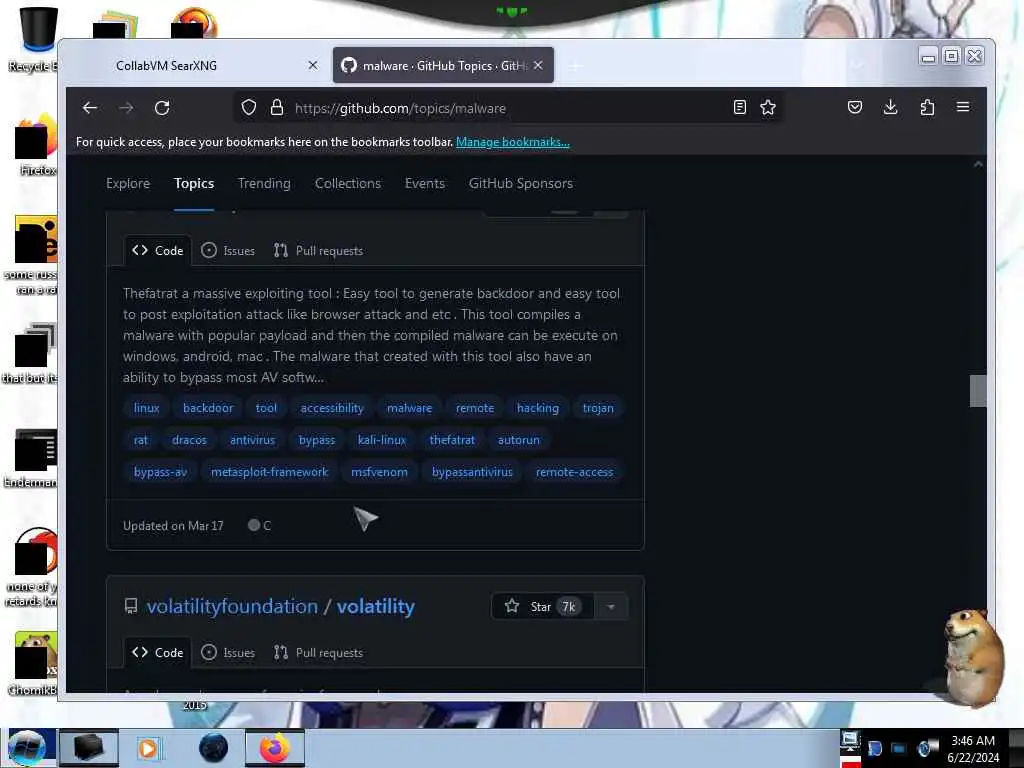Click the autorun topic tag
The height and width of the screenshot is (768, 1024).
click(519, 440)
